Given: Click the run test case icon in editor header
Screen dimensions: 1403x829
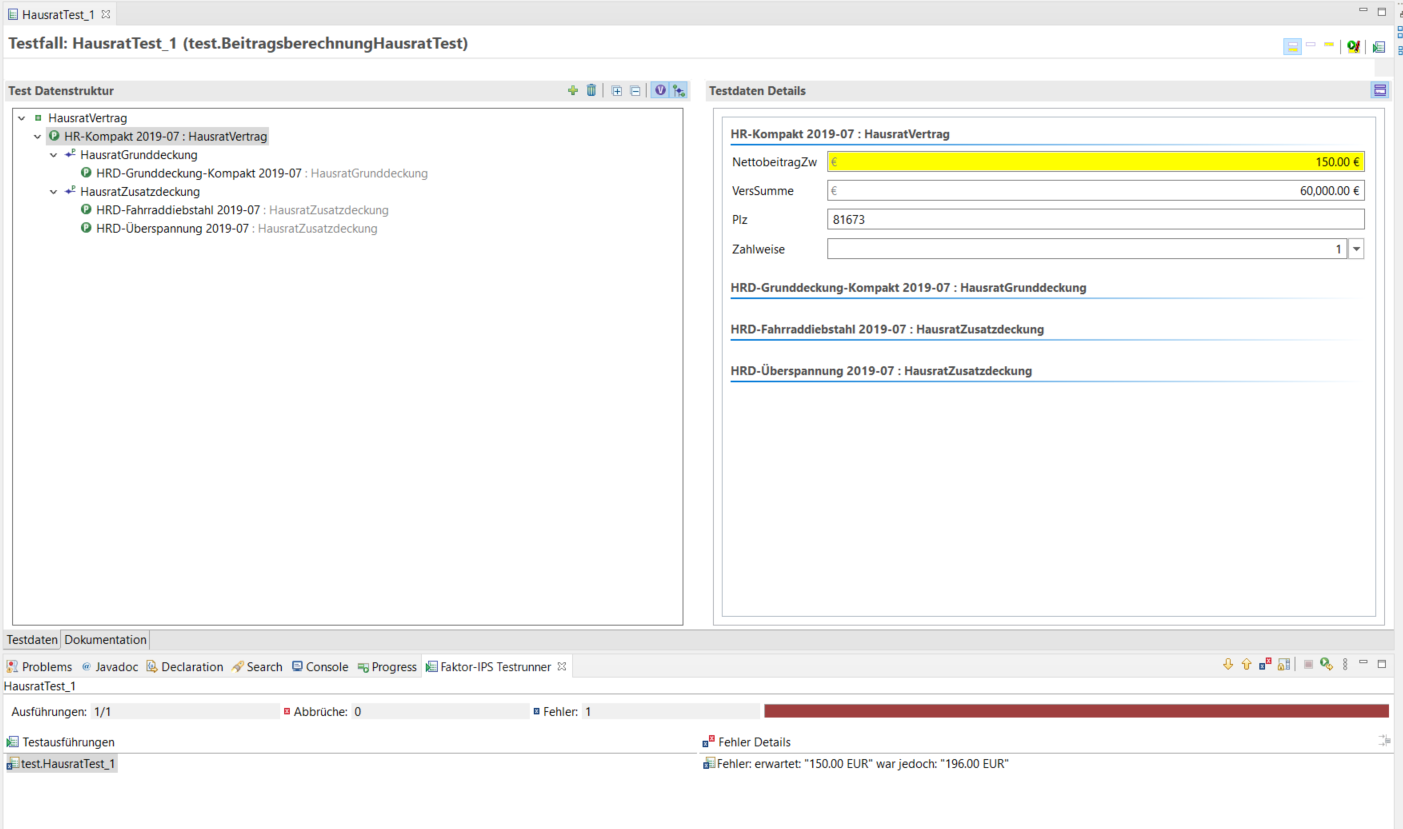Looking at the screenshot, I should click(1379, 46).
